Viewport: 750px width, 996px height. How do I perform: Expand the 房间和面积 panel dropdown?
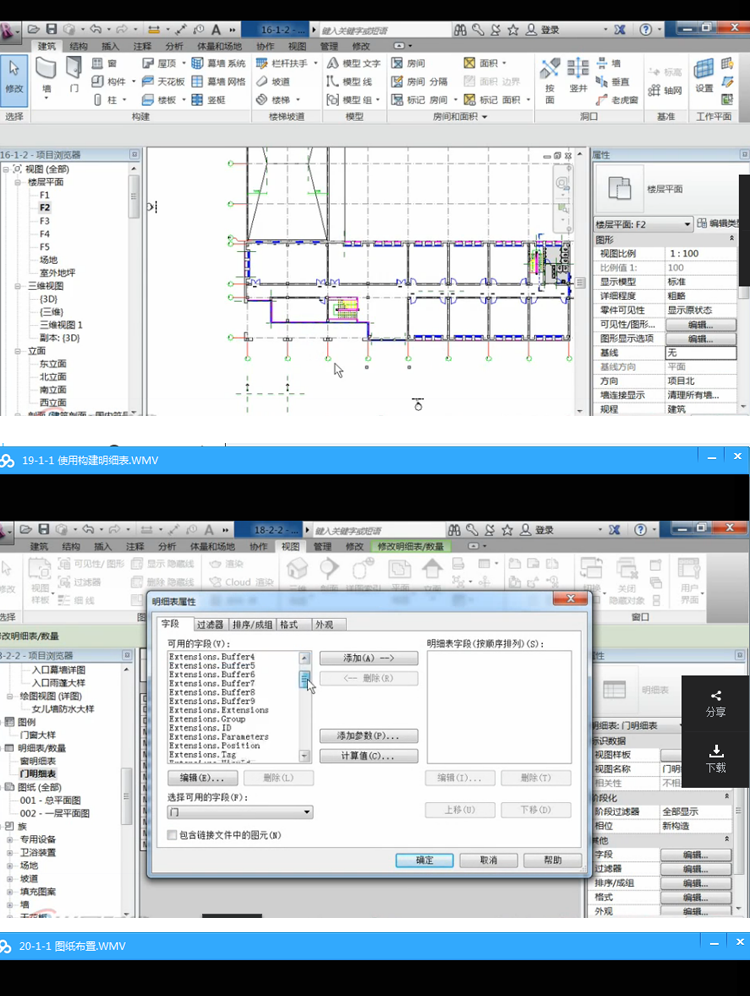485,117
